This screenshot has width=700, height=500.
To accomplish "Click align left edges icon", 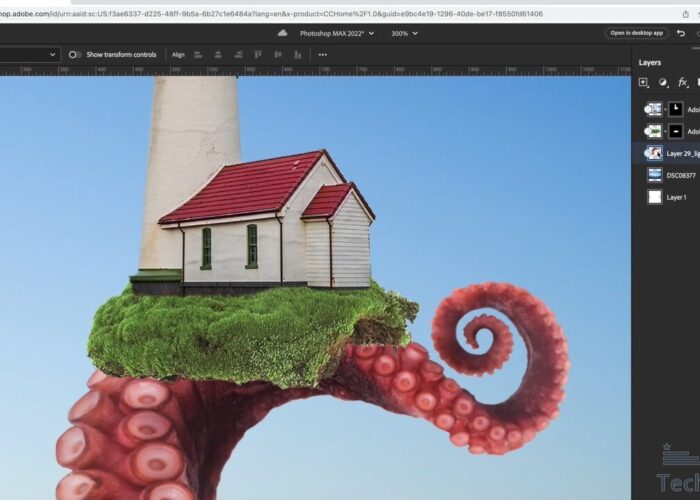I will click(x=198, y=54).
